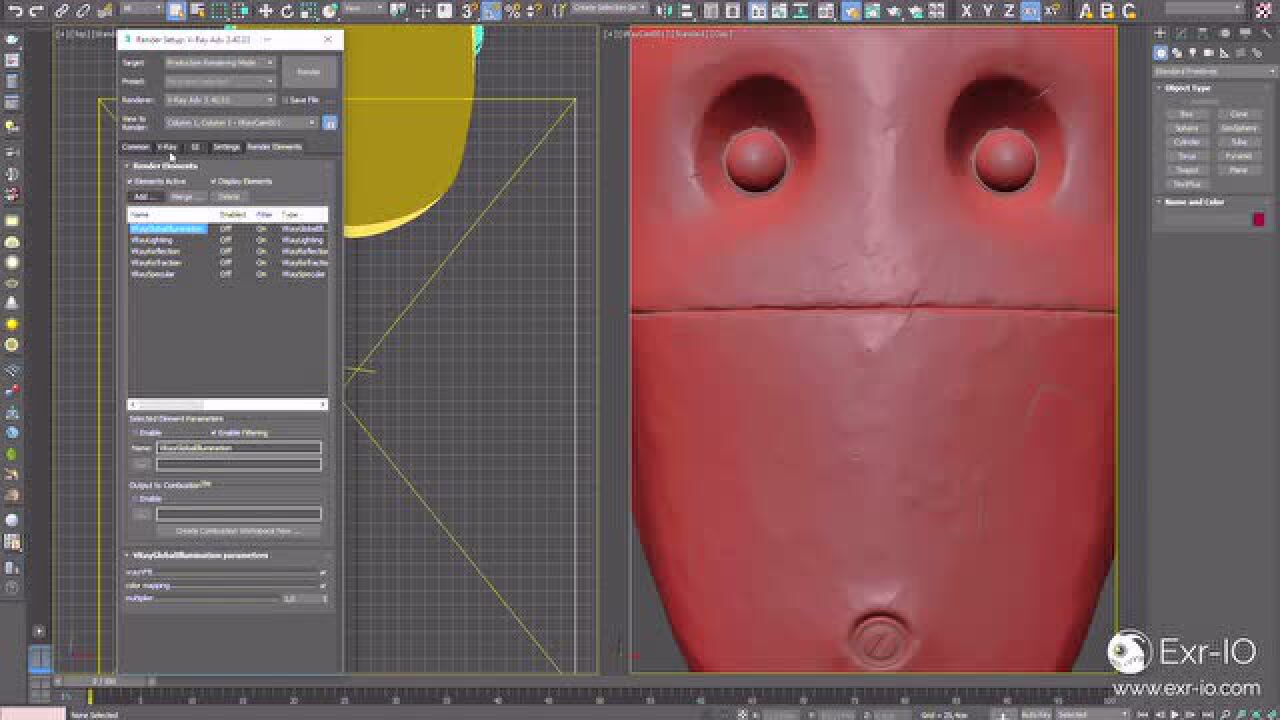Select the Rotate transform tool

[x=287, y=11]
